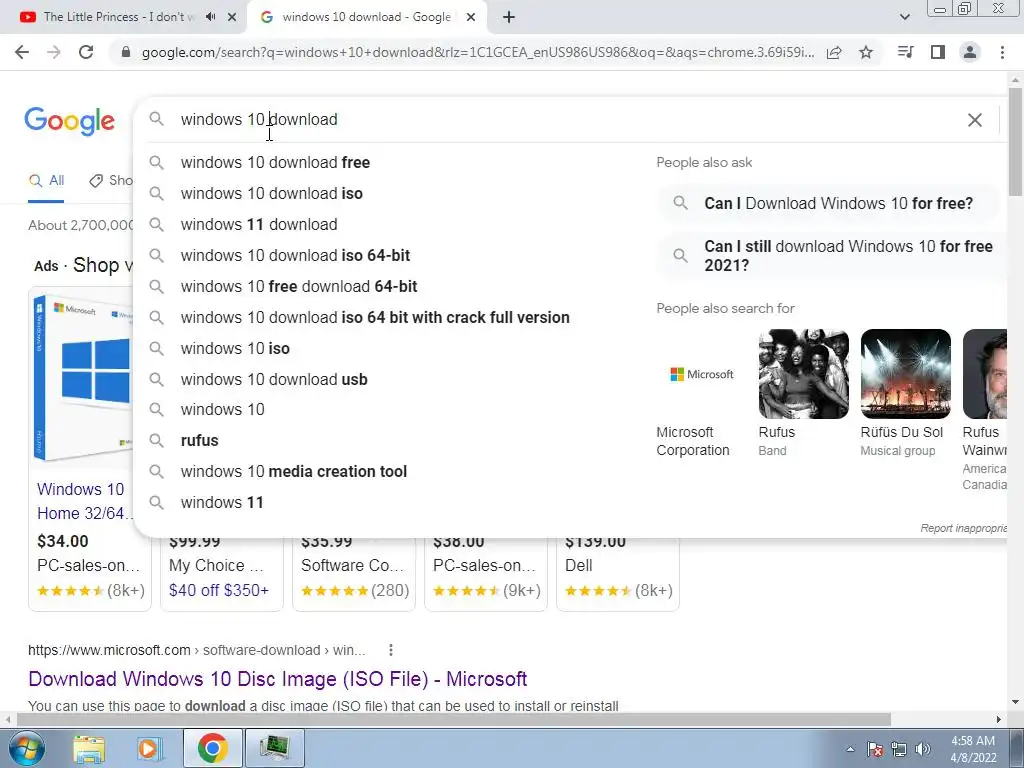Open the All search results tab
1024x768 pixels.
46,181
